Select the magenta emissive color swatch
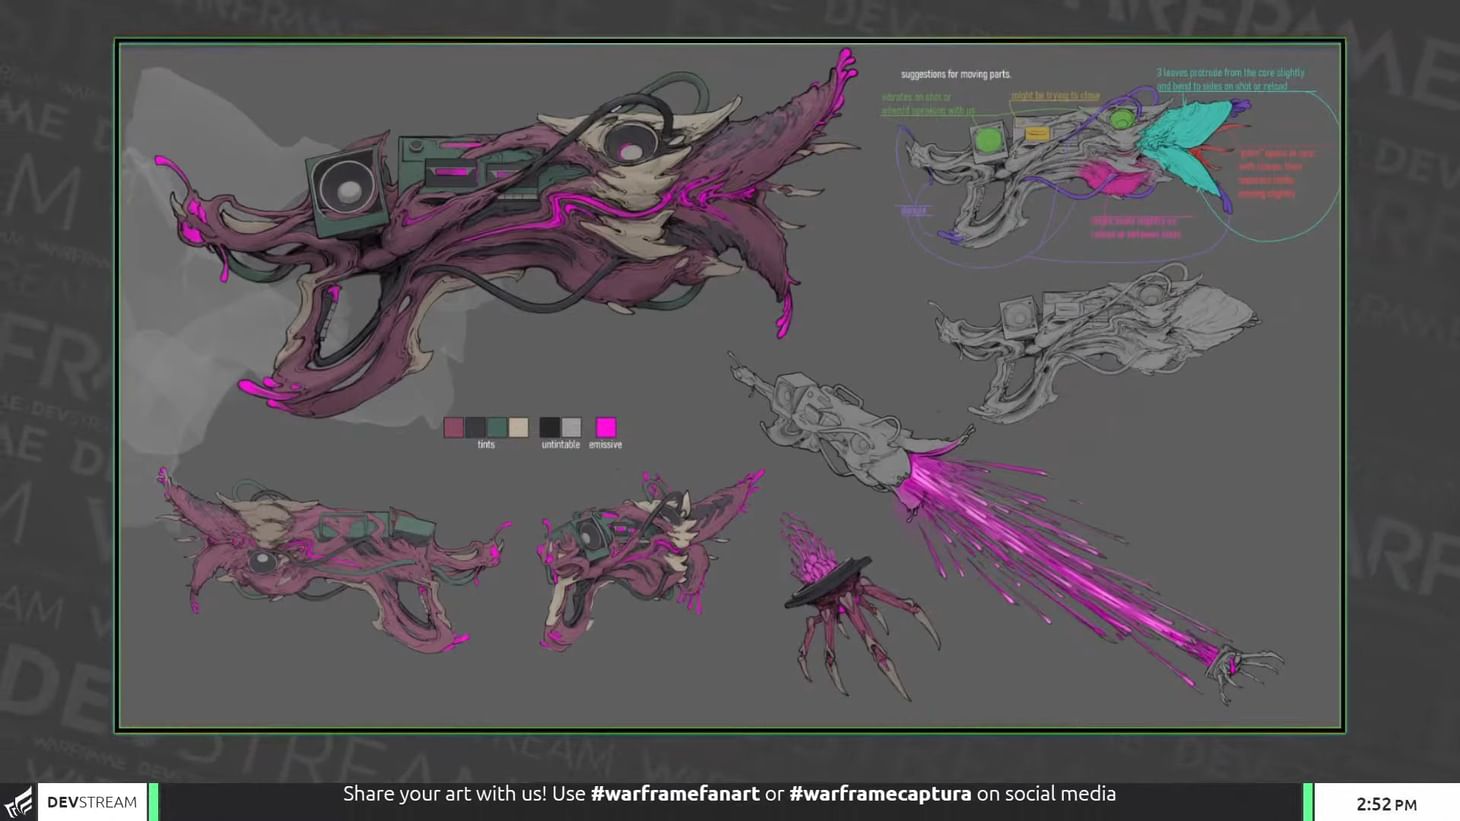 tap(605, 428)
